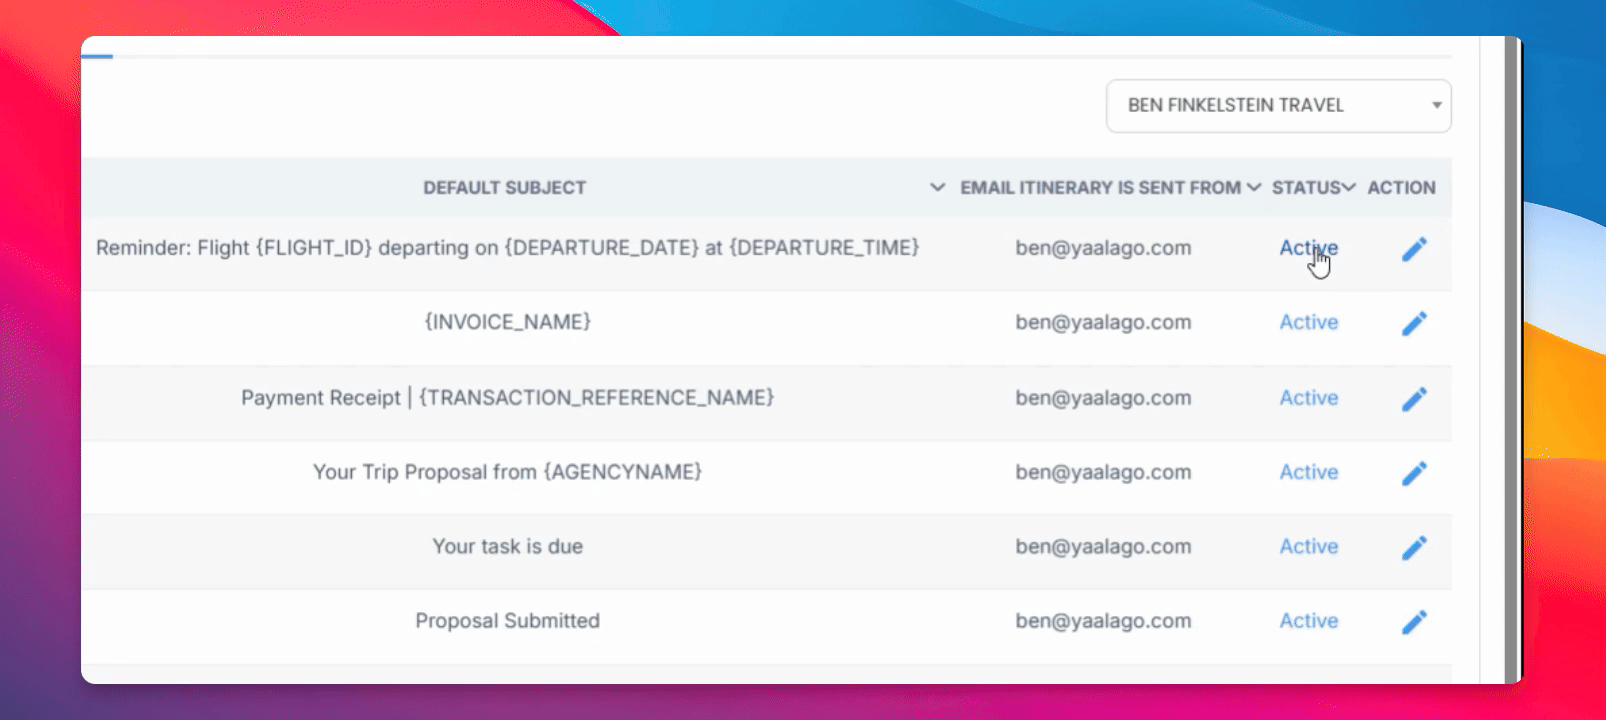Click Active status in {INVOICE_NAME} row
Image resolution: width=1606 pixels, height=720 pixels.
1308,322
